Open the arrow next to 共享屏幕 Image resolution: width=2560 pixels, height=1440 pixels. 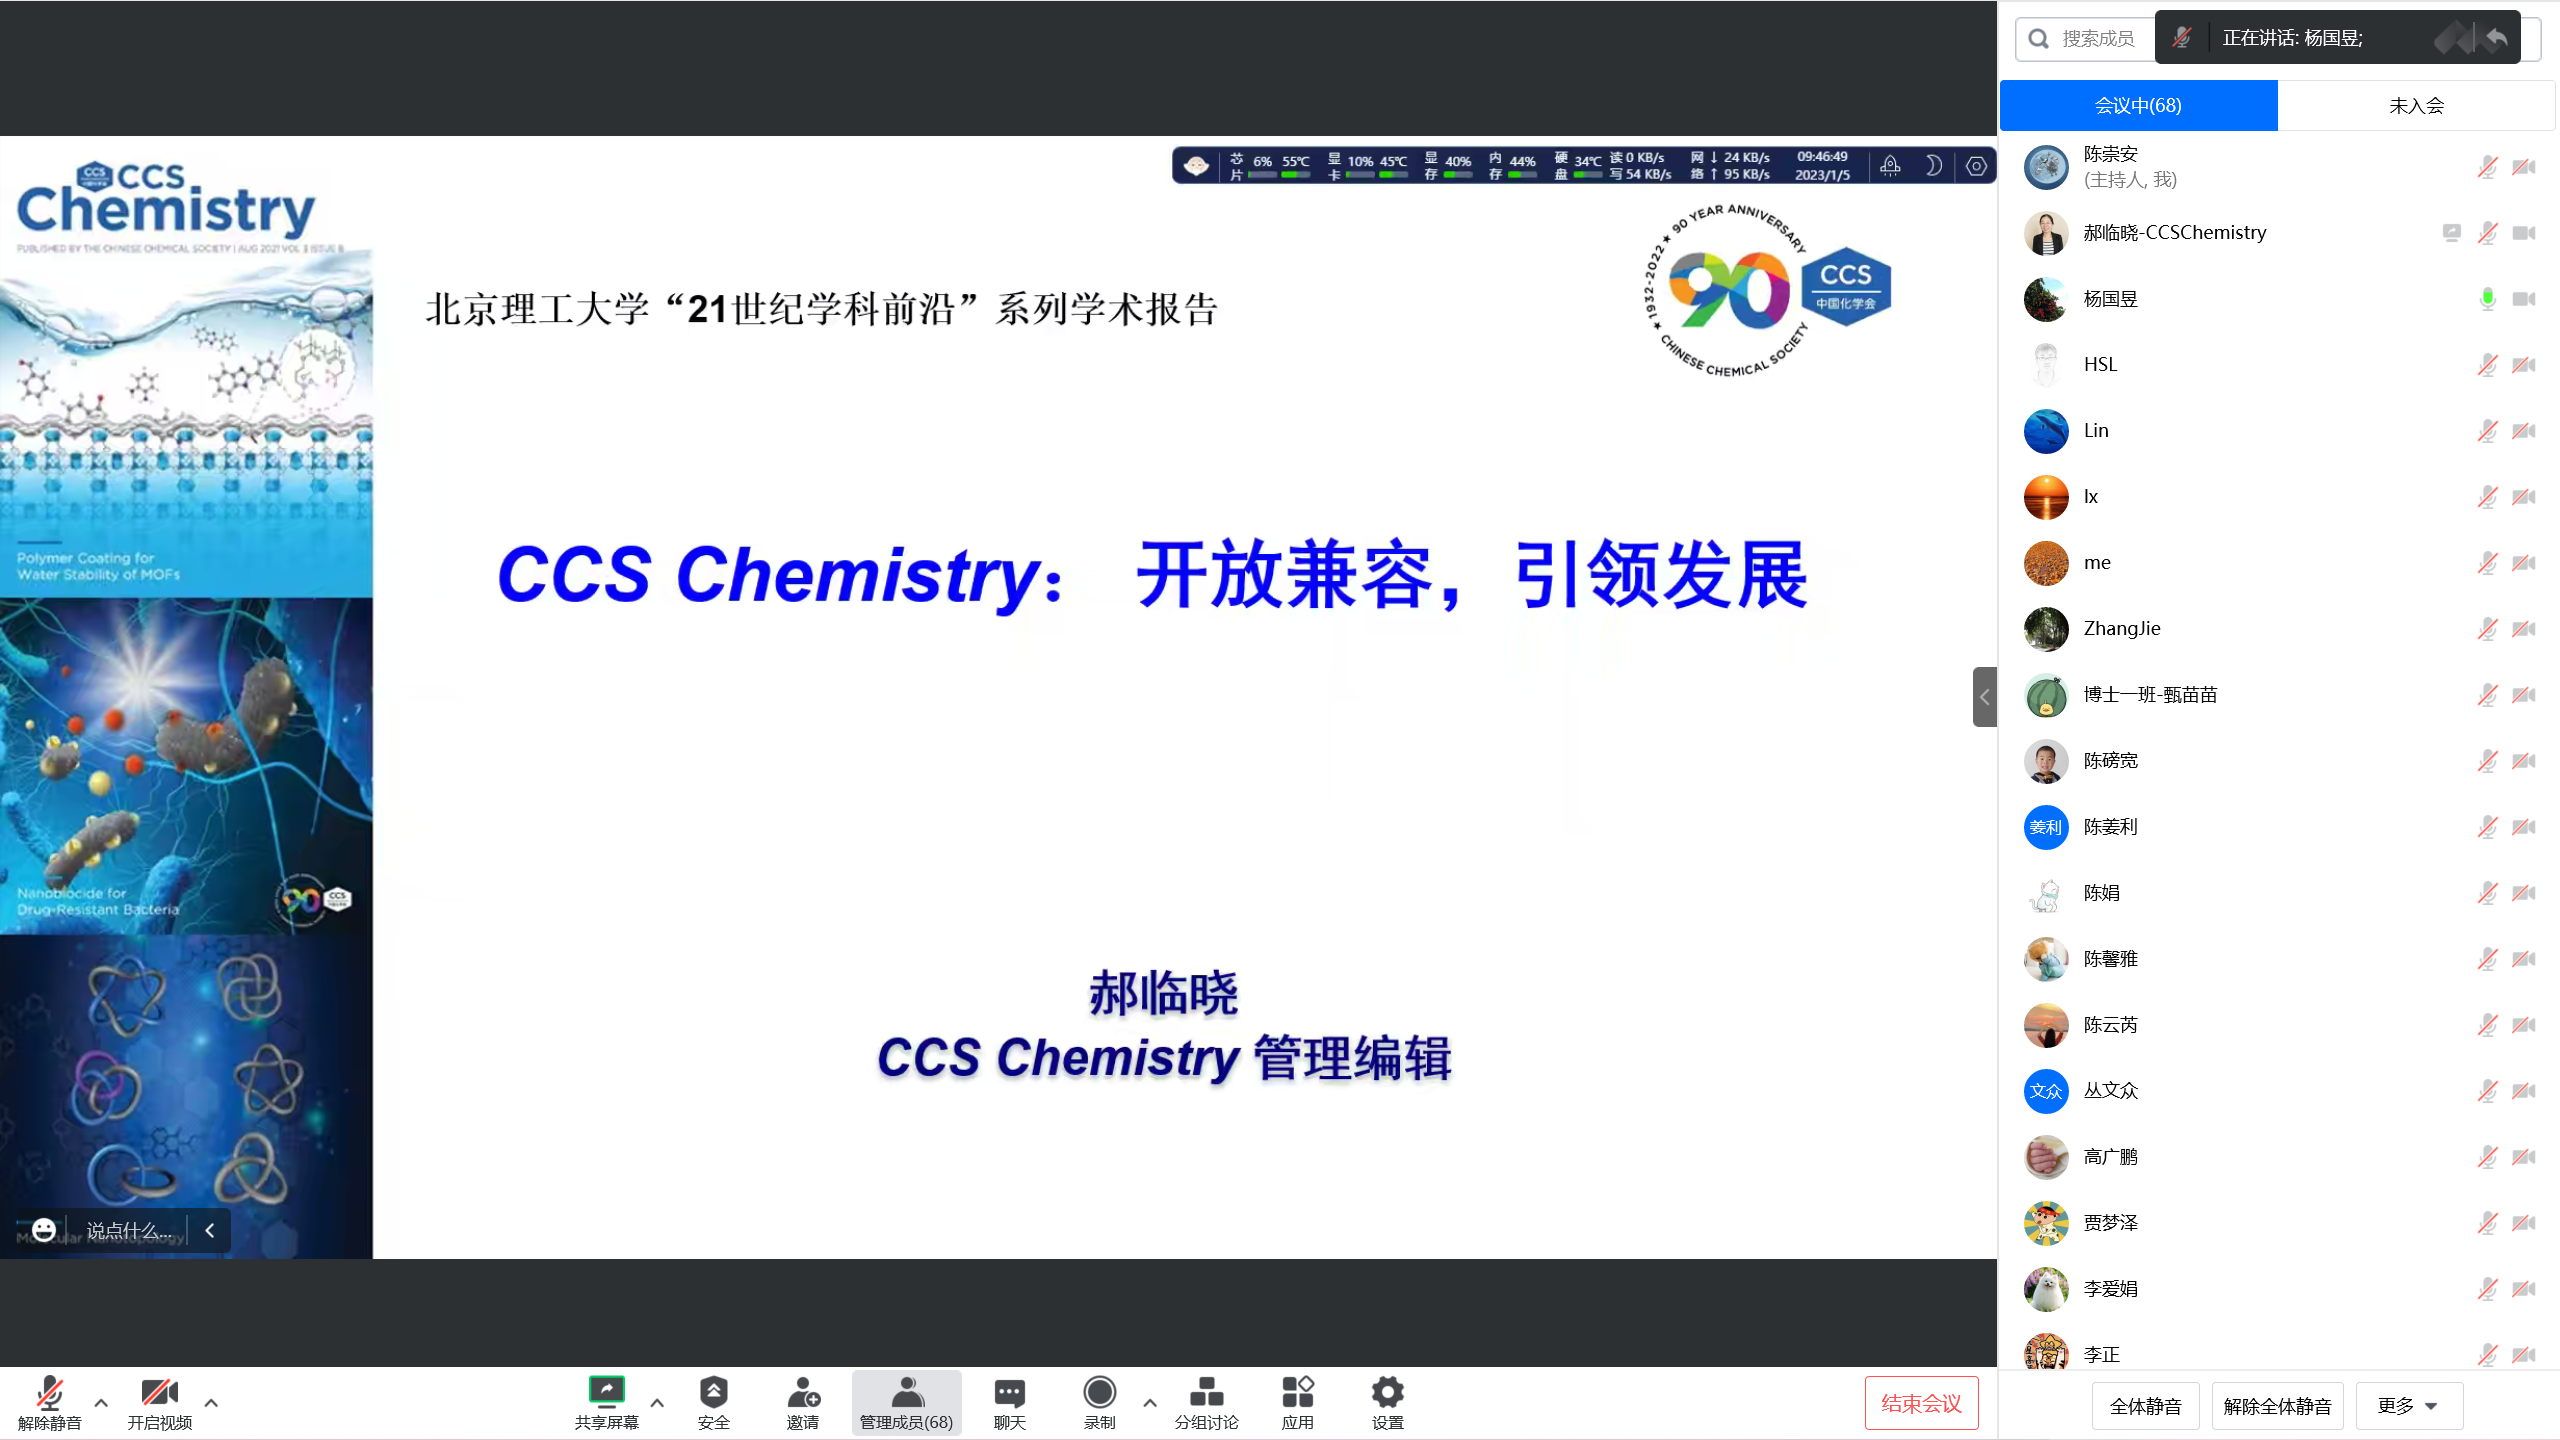coord(656,1403)
